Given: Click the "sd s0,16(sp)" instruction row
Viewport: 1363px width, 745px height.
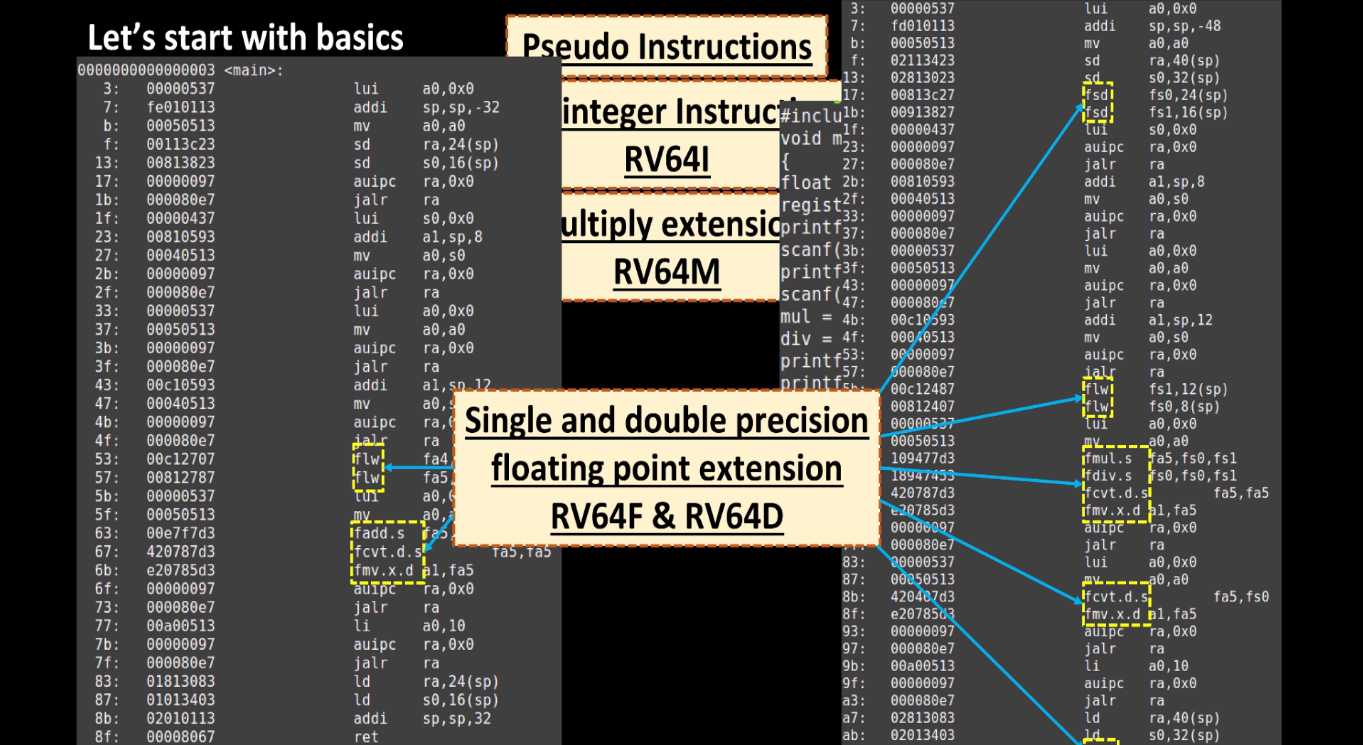Looking at the screenshot, I should tap(300, 163).
